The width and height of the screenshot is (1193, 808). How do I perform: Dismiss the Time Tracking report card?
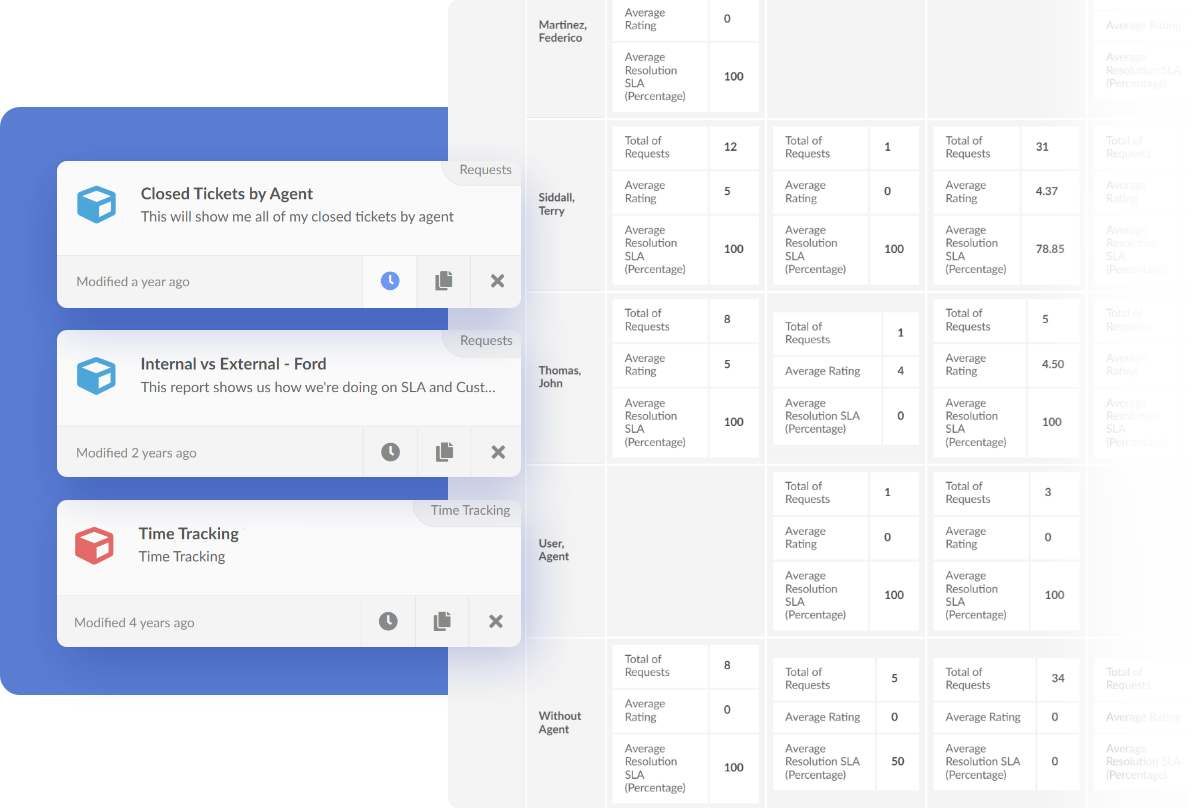coord(495,621)
